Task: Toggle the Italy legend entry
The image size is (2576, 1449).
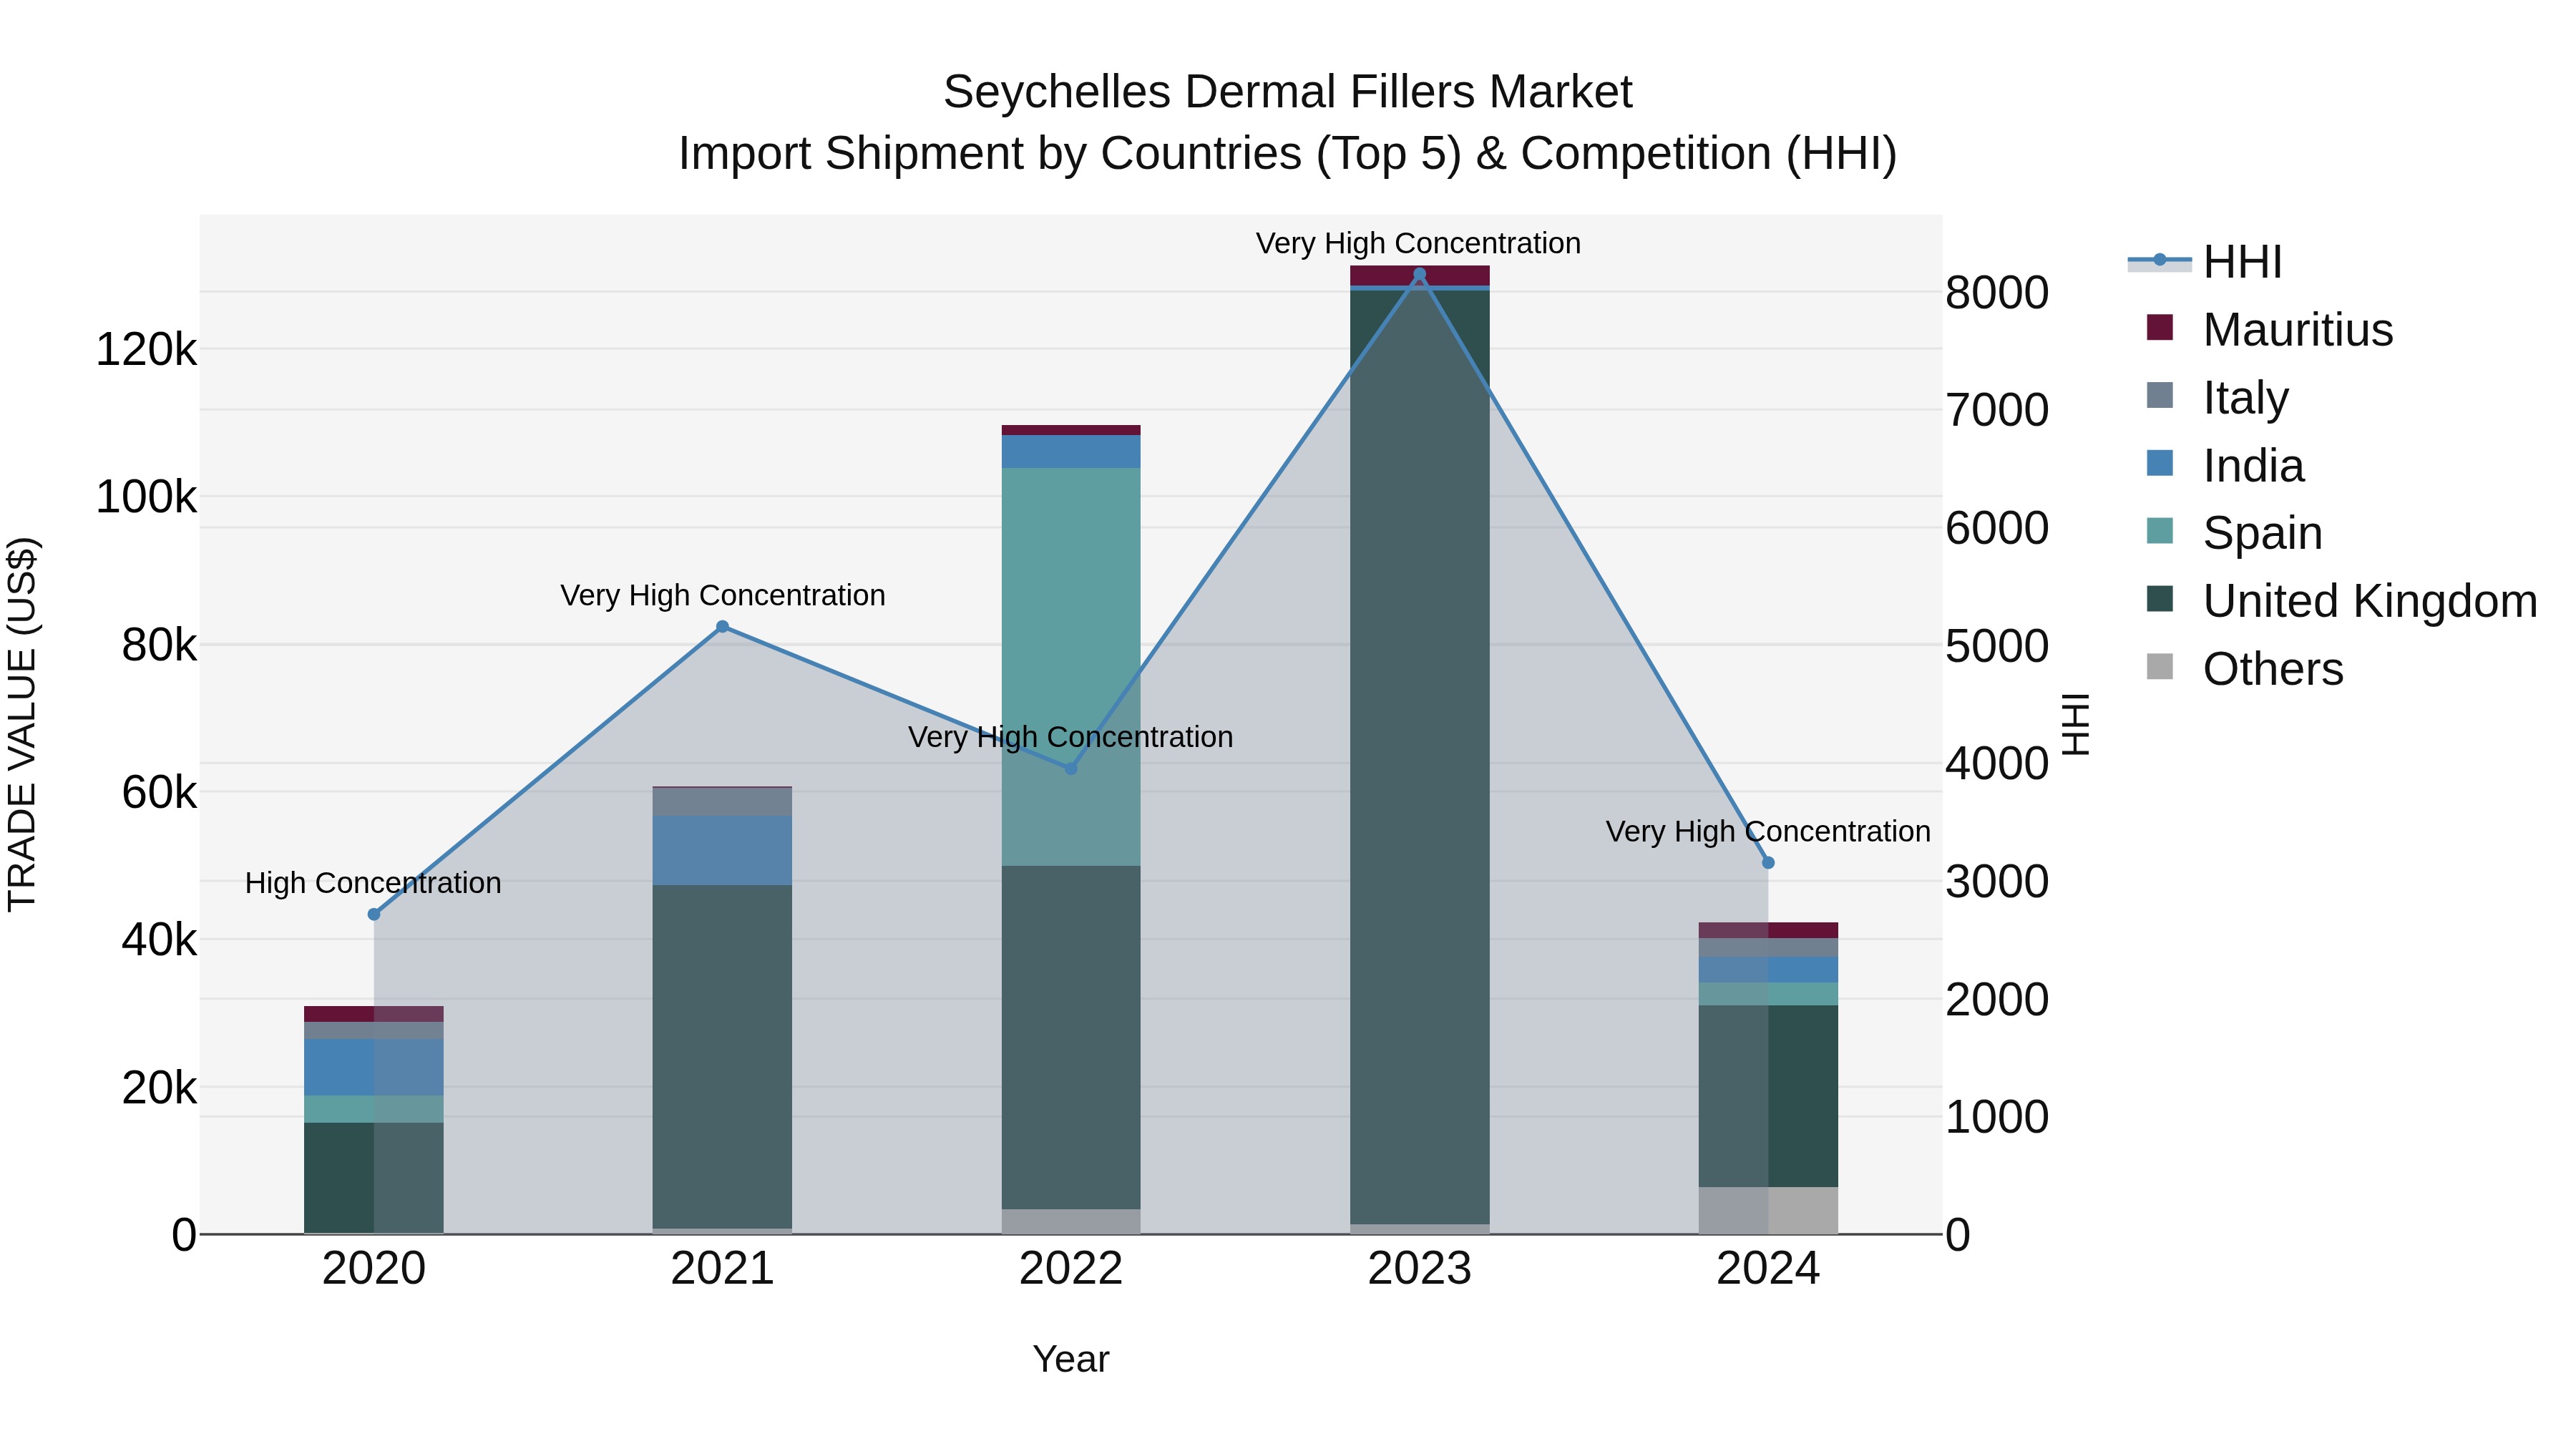Action: tap(2217, 397)
